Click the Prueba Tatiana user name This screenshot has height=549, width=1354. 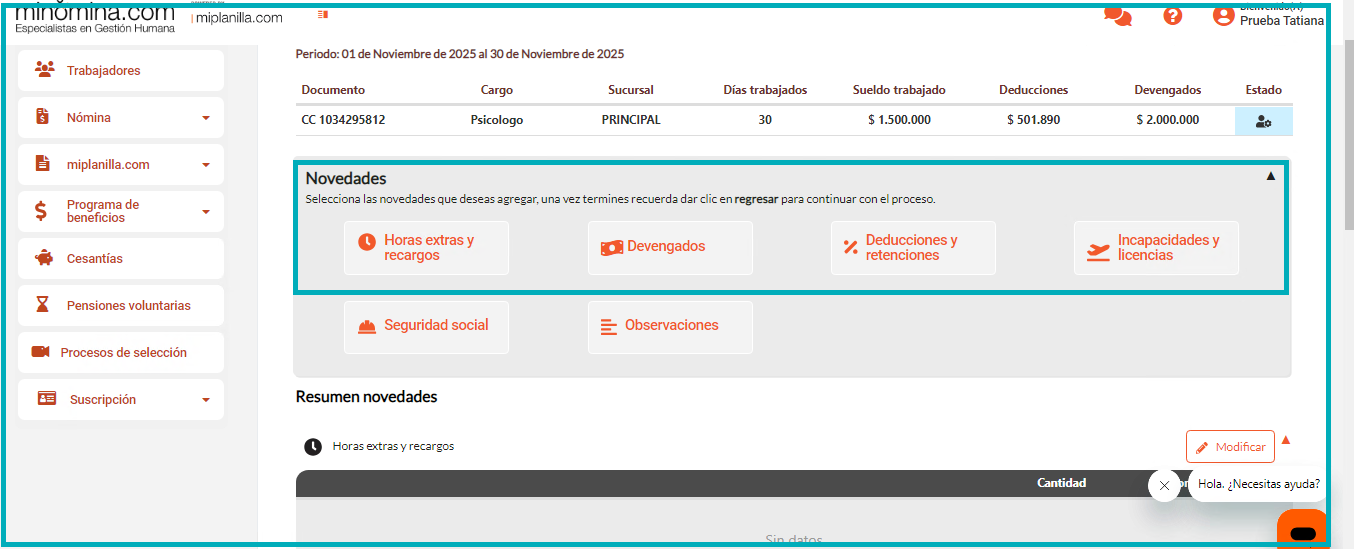pos(1282,21)
